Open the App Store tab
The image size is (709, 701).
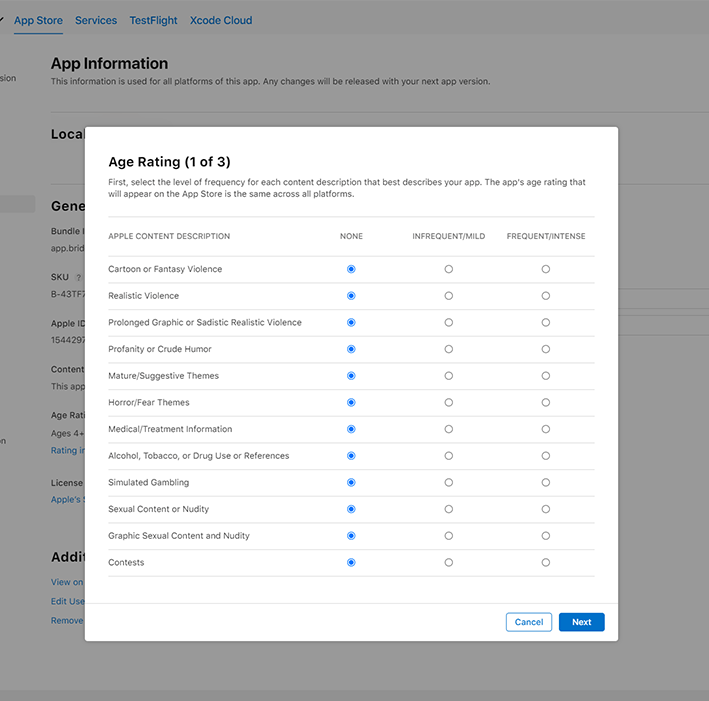pos(38,20)
